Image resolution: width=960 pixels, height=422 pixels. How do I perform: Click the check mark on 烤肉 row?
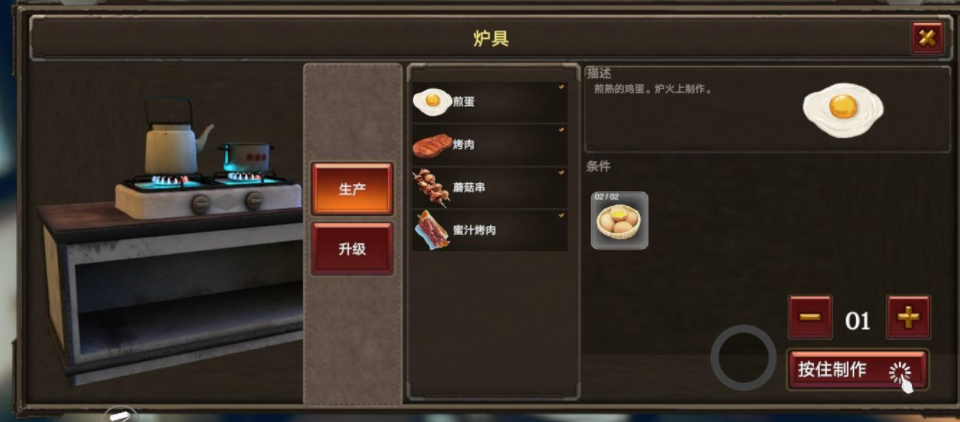(x=561, y=130)
